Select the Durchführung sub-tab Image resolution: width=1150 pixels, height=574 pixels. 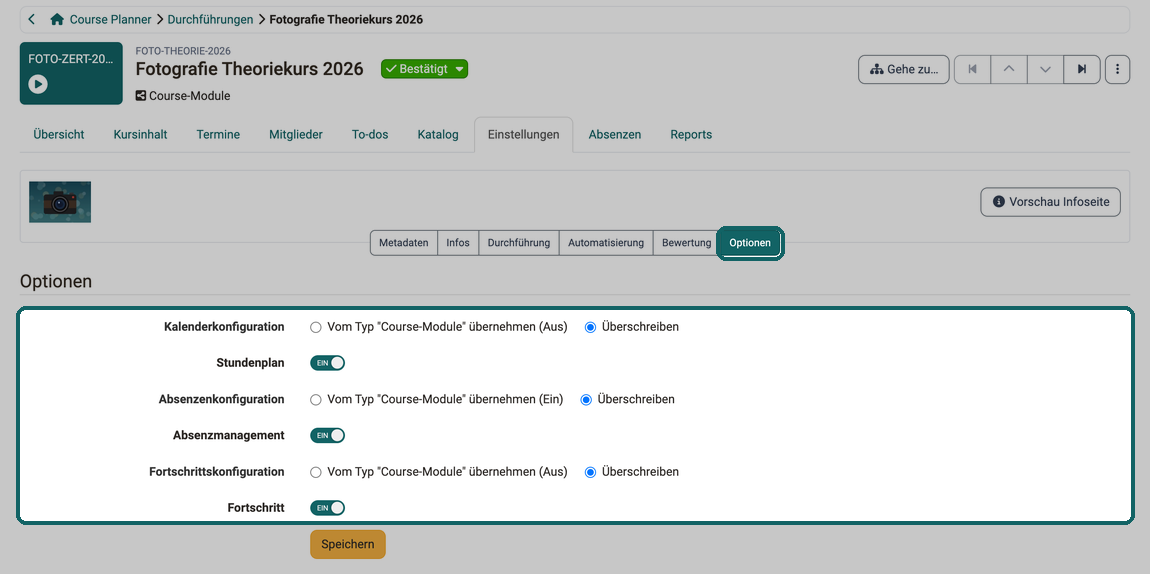(519, 243)
